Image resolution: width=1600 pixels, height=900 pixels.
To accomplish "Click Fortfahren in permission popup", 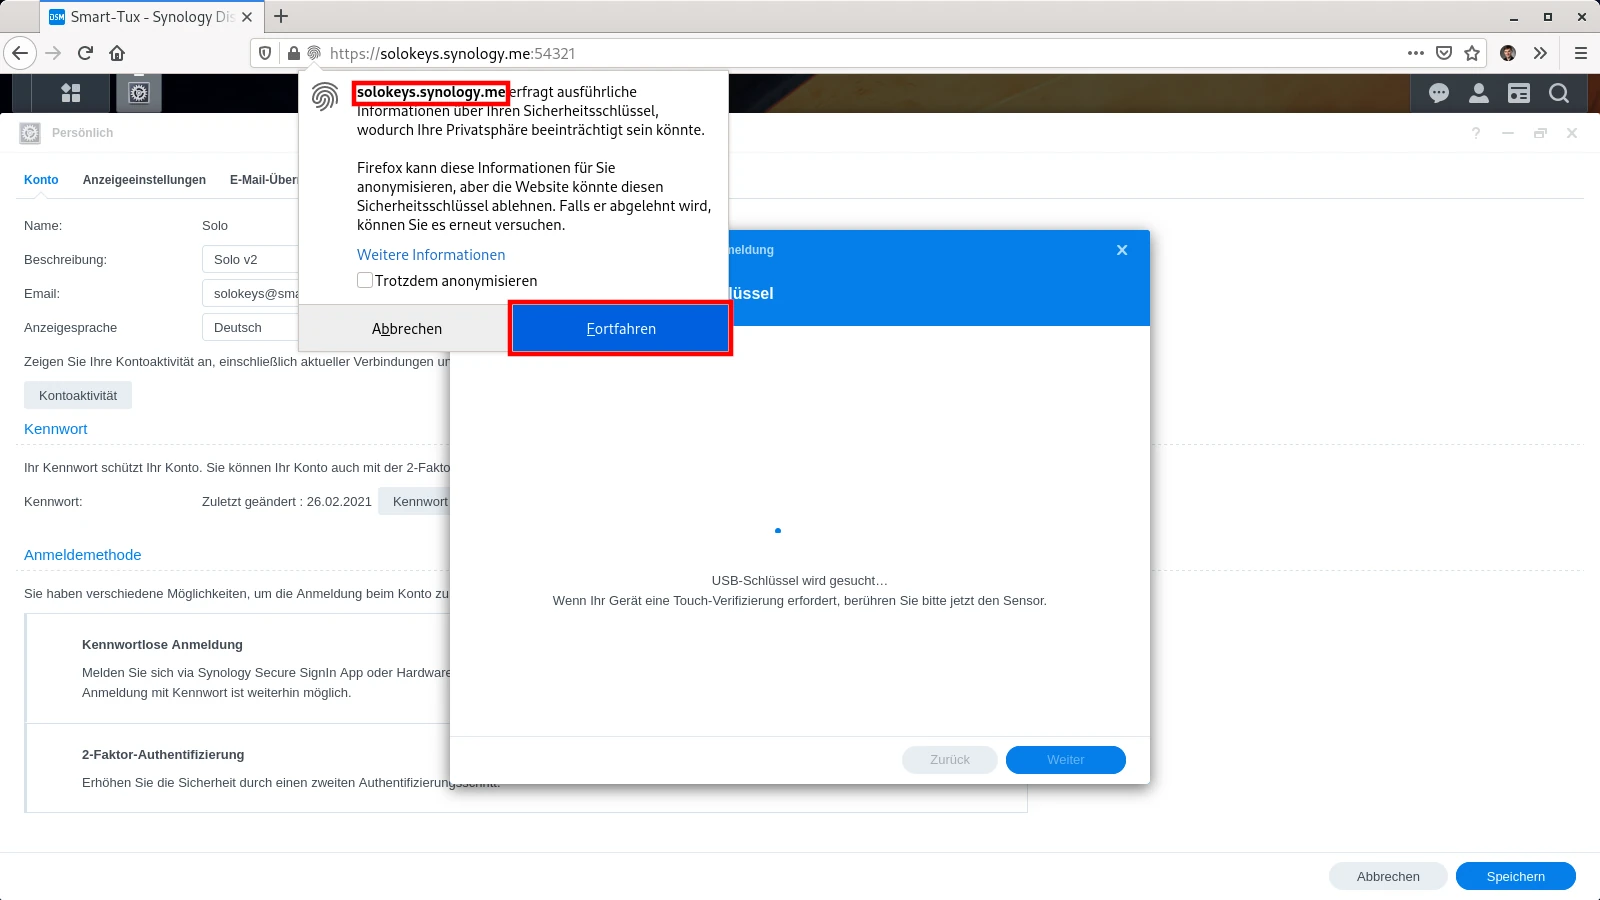I will (621, 329).
